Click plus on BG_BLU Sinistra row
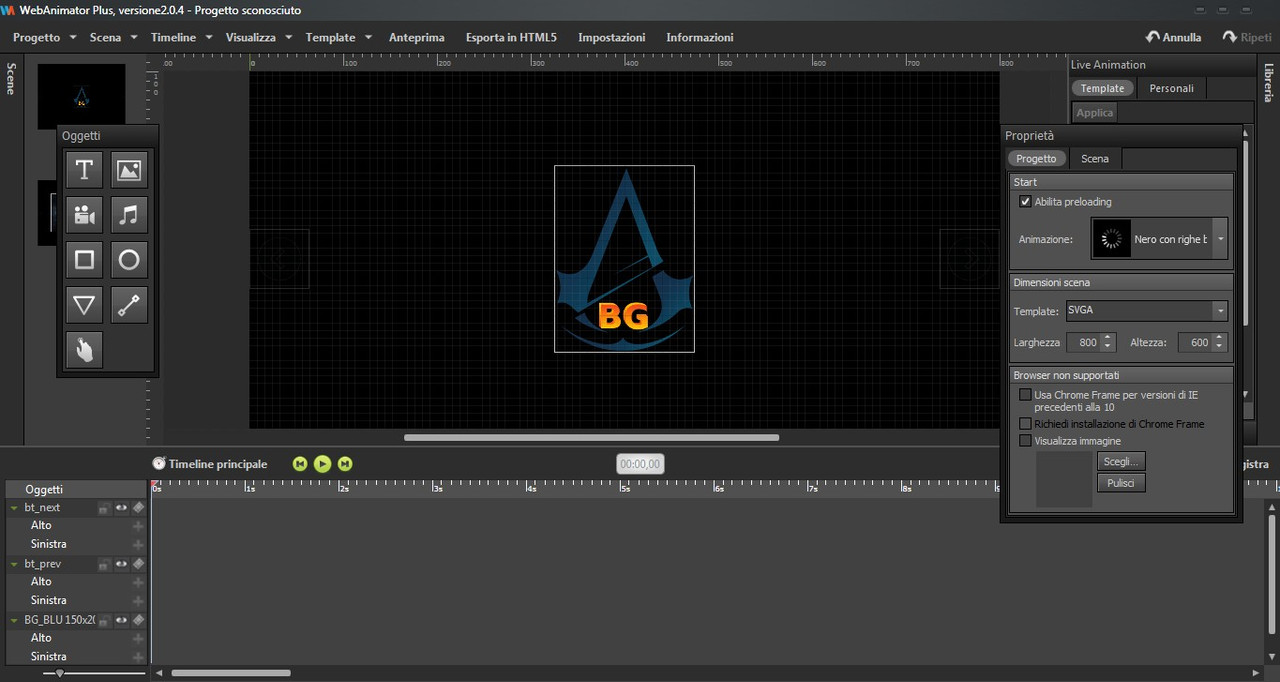 (x=138, y=657)
